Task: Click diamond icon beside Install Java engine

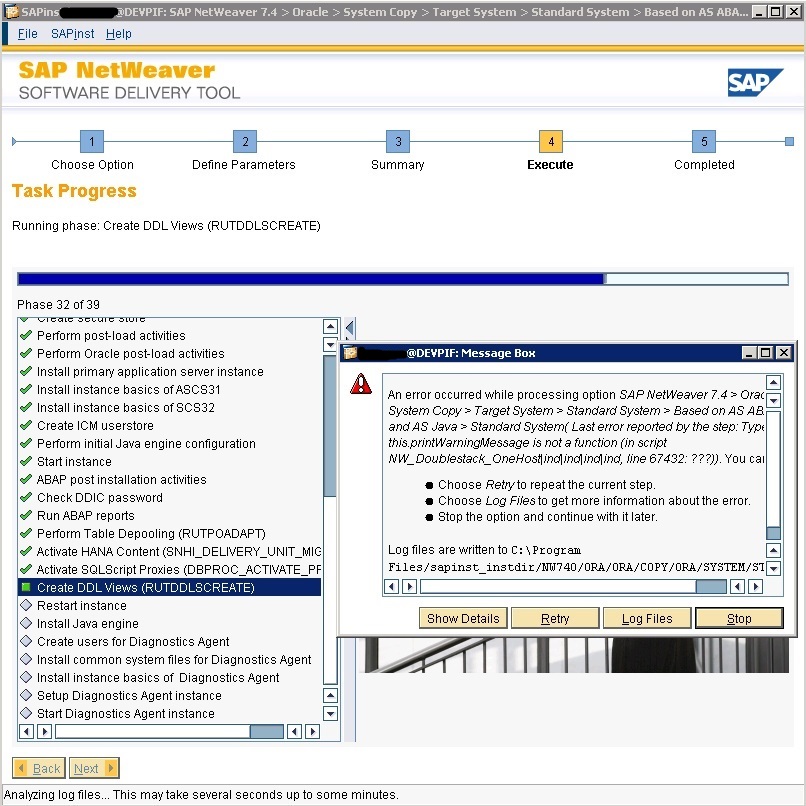Action: (26, 623)
